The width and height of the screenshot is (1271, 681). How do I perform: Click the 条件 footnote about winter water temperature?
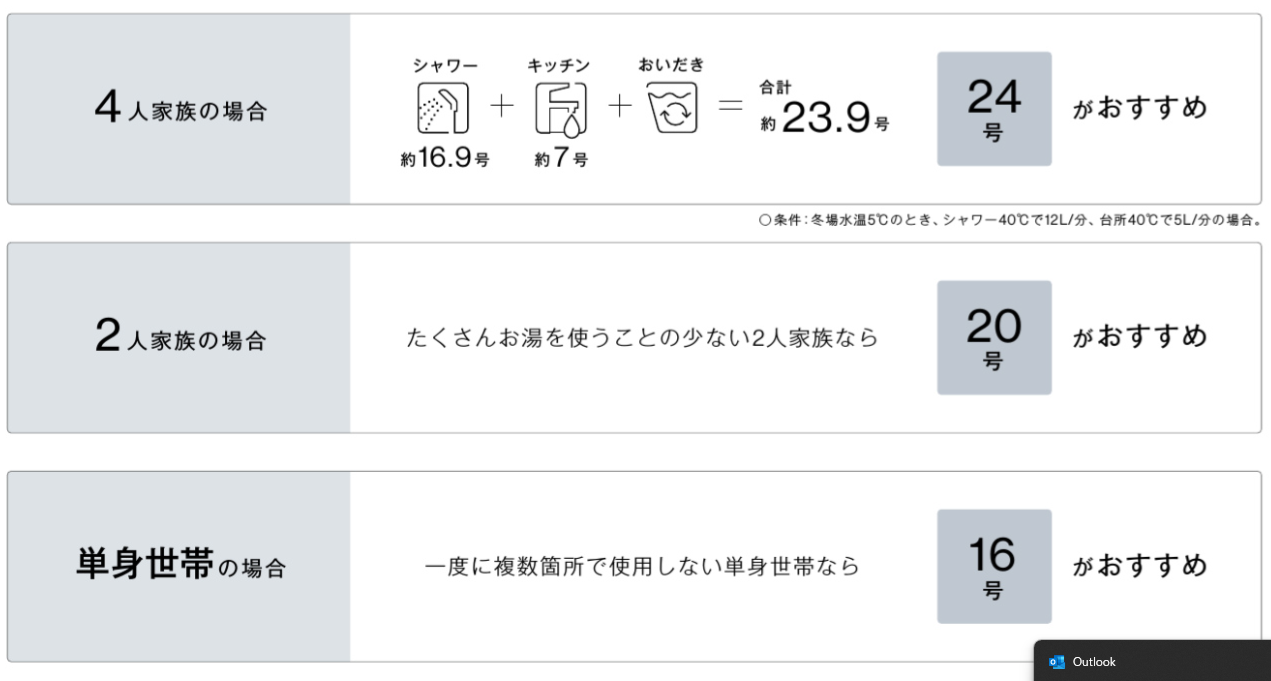click(1010, 220)
